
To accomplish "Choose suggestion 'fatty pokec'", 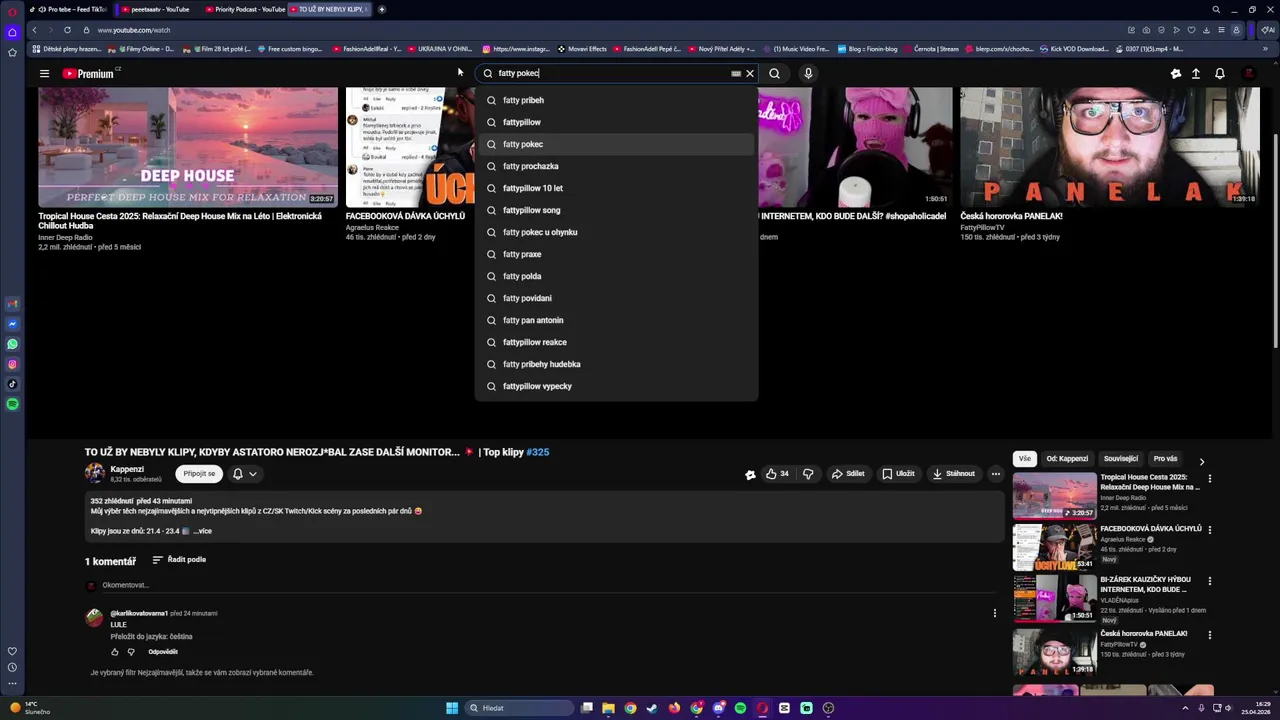I will [x=616, y=144].
